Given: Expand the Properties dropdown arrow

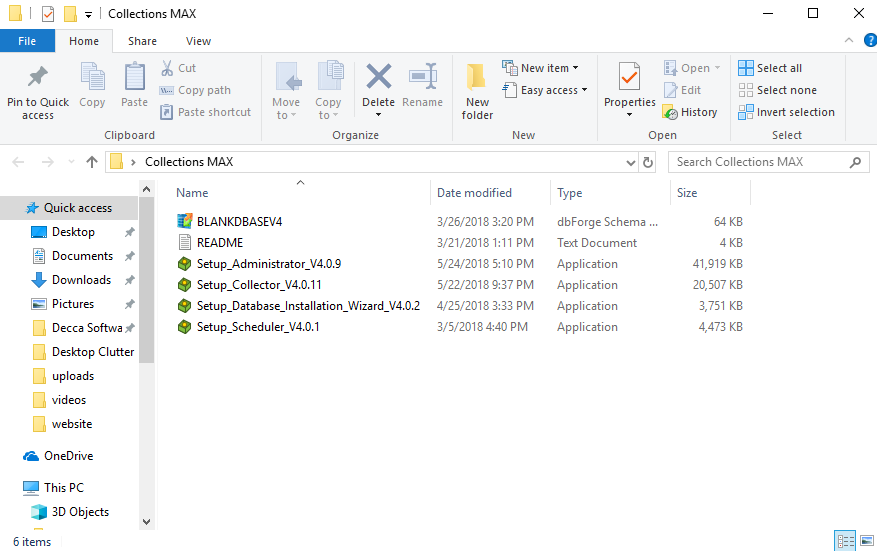Looking at the screenshot, I should click(x=629, y=115).
